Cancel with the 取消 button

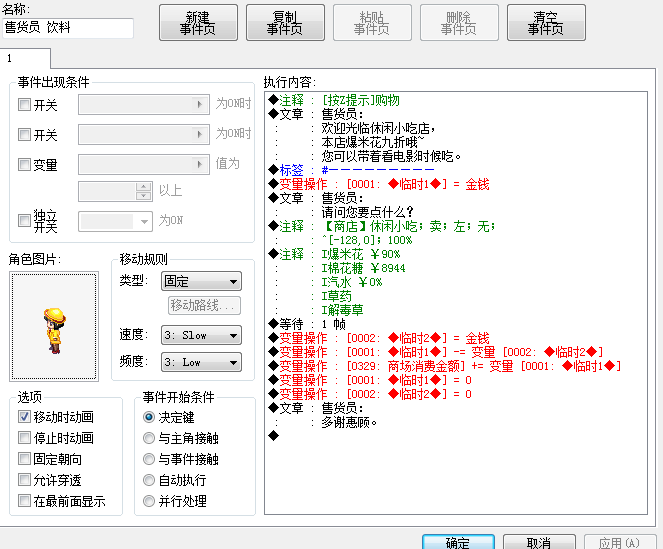(x=539, y=542)
